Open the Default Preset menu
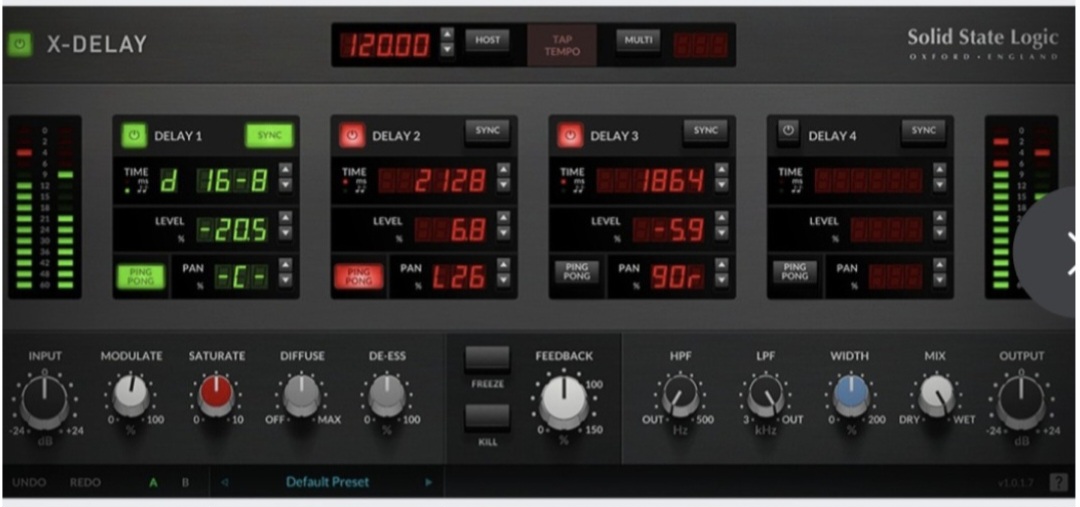The image size is (1080, 507). 327,482
